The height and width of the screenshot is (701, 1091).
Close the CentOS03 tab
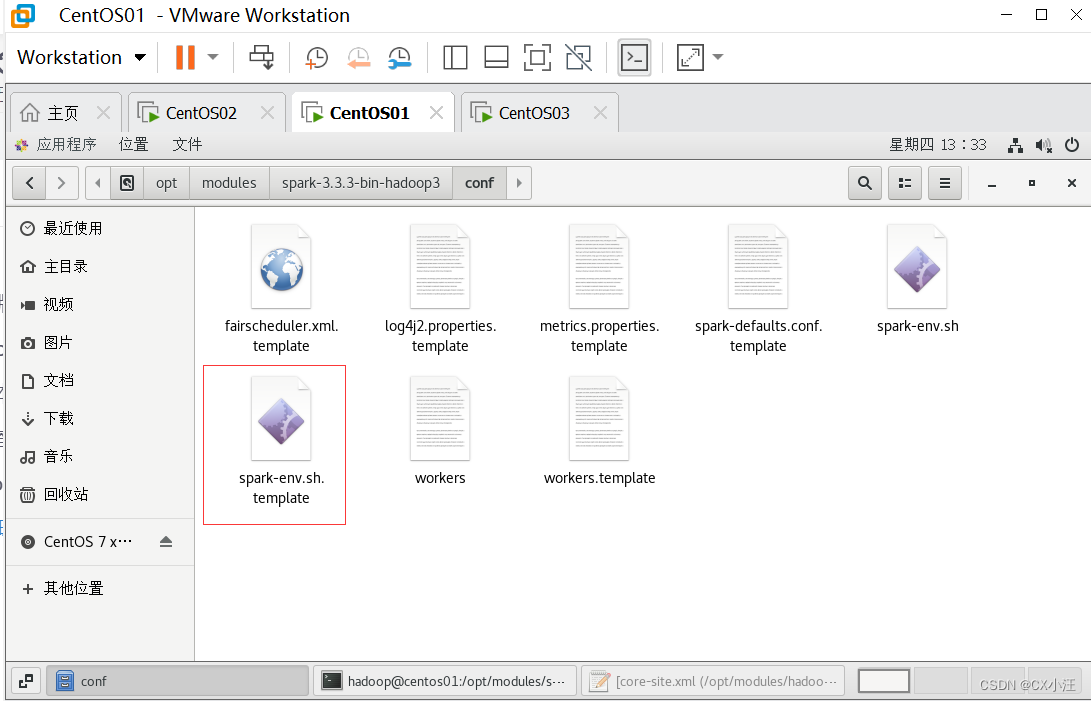pos(600,113)
